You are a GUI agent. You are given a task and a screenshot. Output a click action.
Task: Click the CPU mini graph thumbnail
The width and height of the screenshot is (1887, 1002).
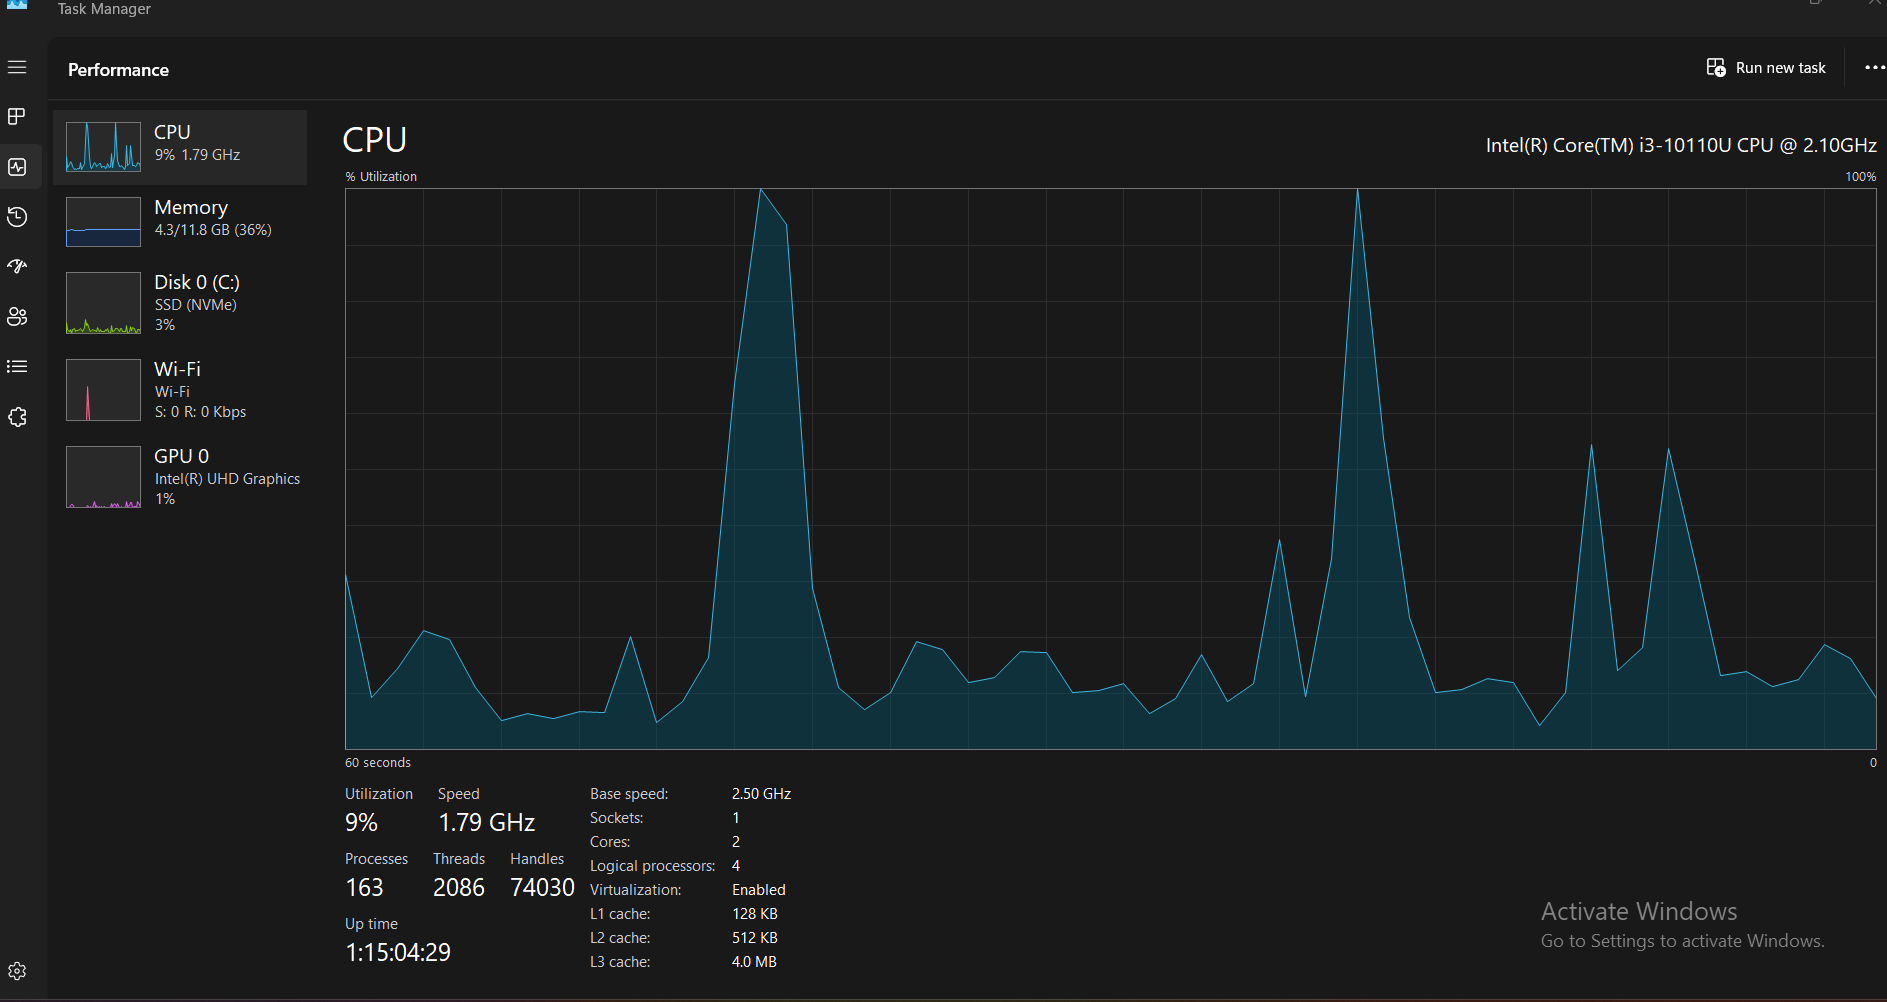pyautogui.click(x=103, y=147)
